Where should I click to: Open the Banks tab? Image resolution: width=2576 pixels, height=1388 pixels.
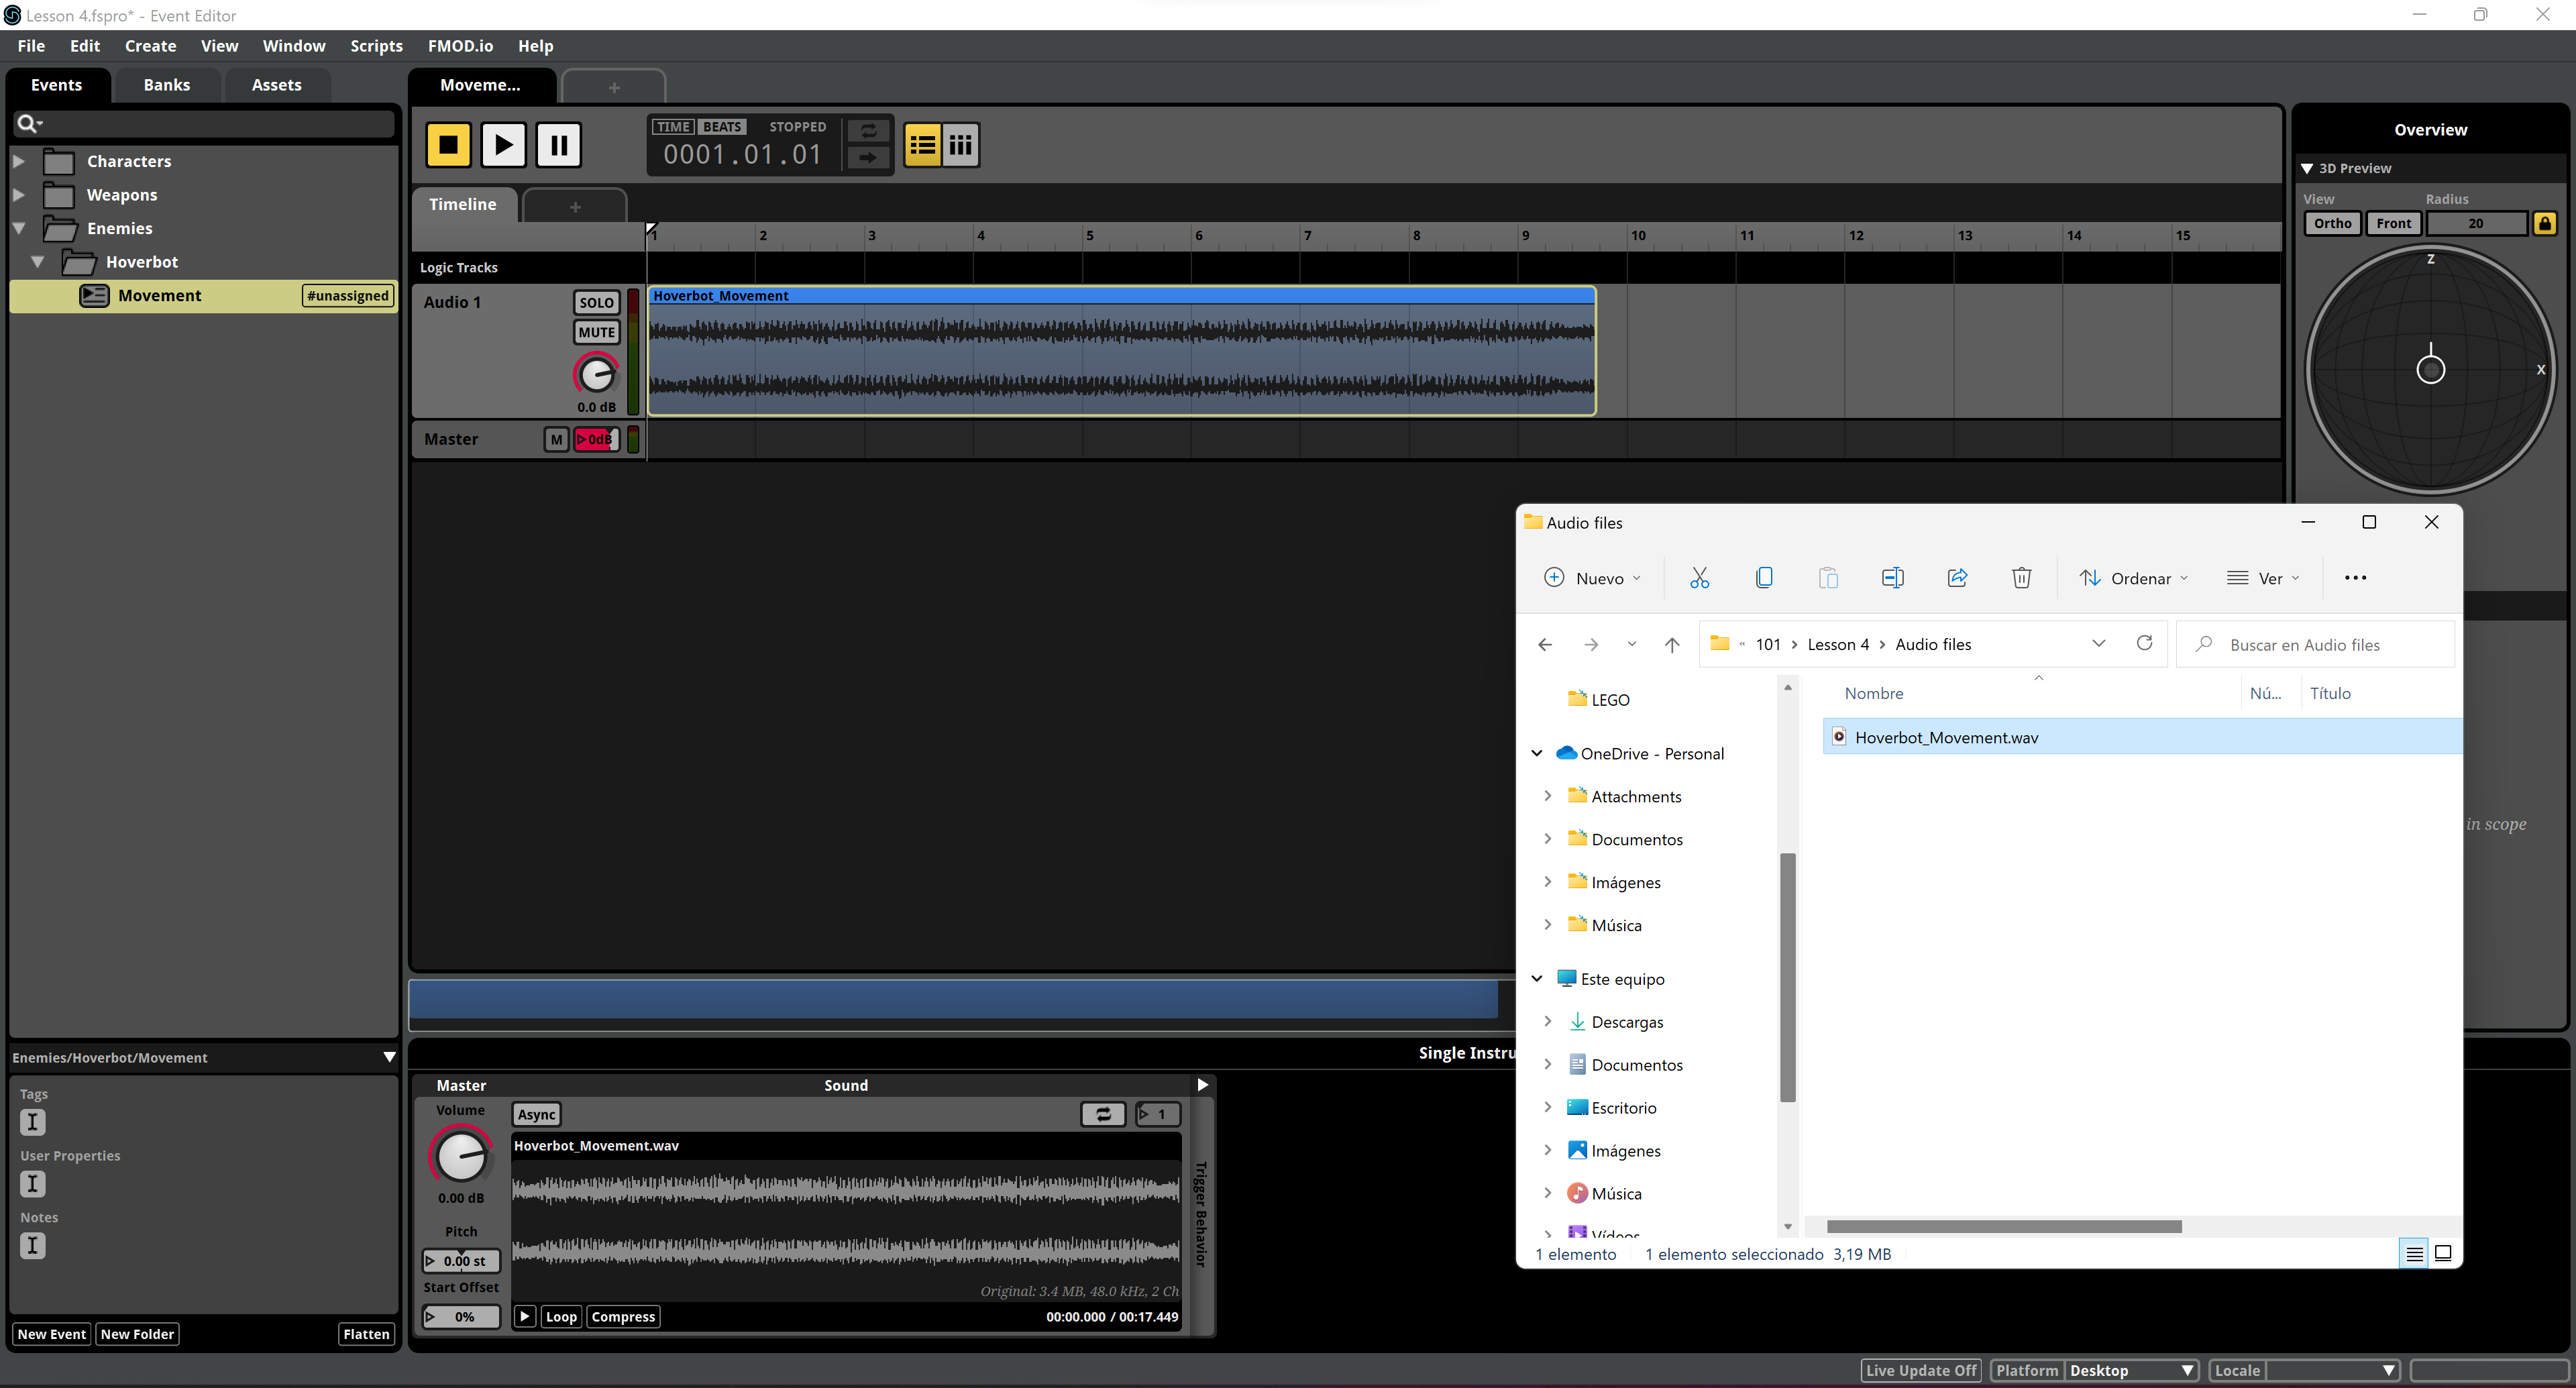[167, 85]
